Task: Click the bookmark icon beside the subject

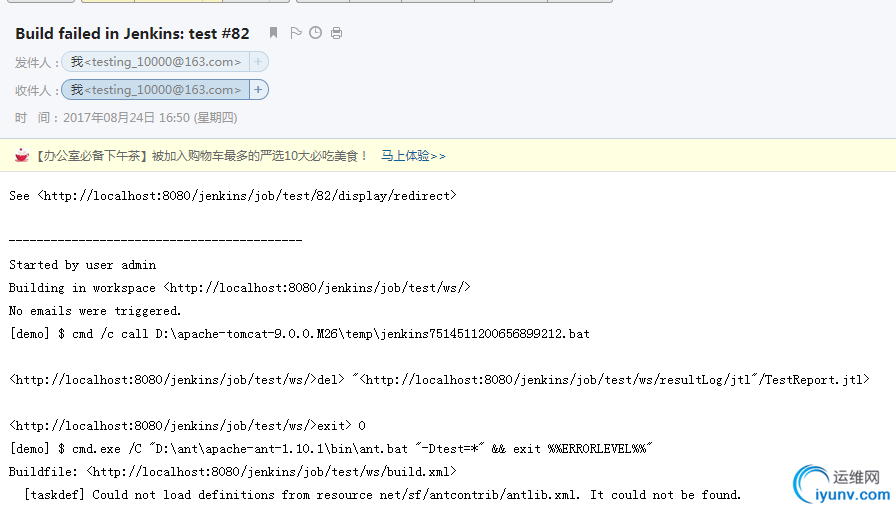Action: (x=273, y=33)
